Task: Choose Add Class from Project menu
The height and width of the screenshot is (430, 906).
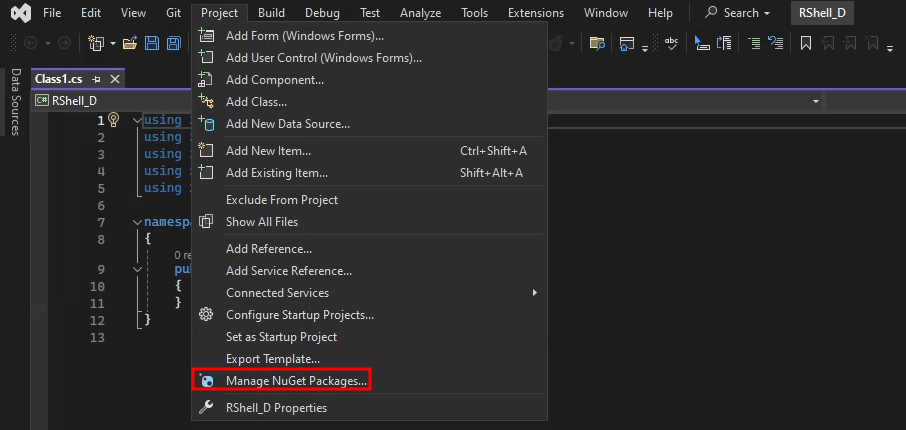Action: (256, 102)
